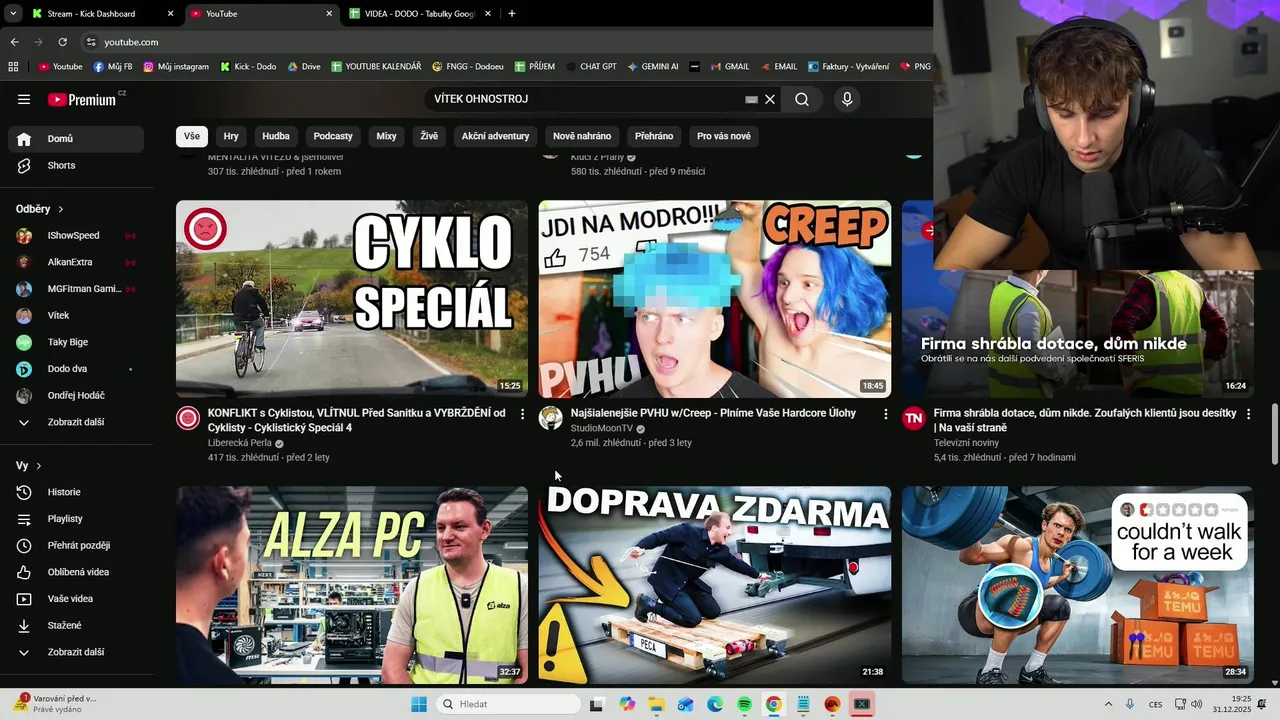1280x720 pixels.
Task: Open Přehrát později list
Action: (76, 545)
